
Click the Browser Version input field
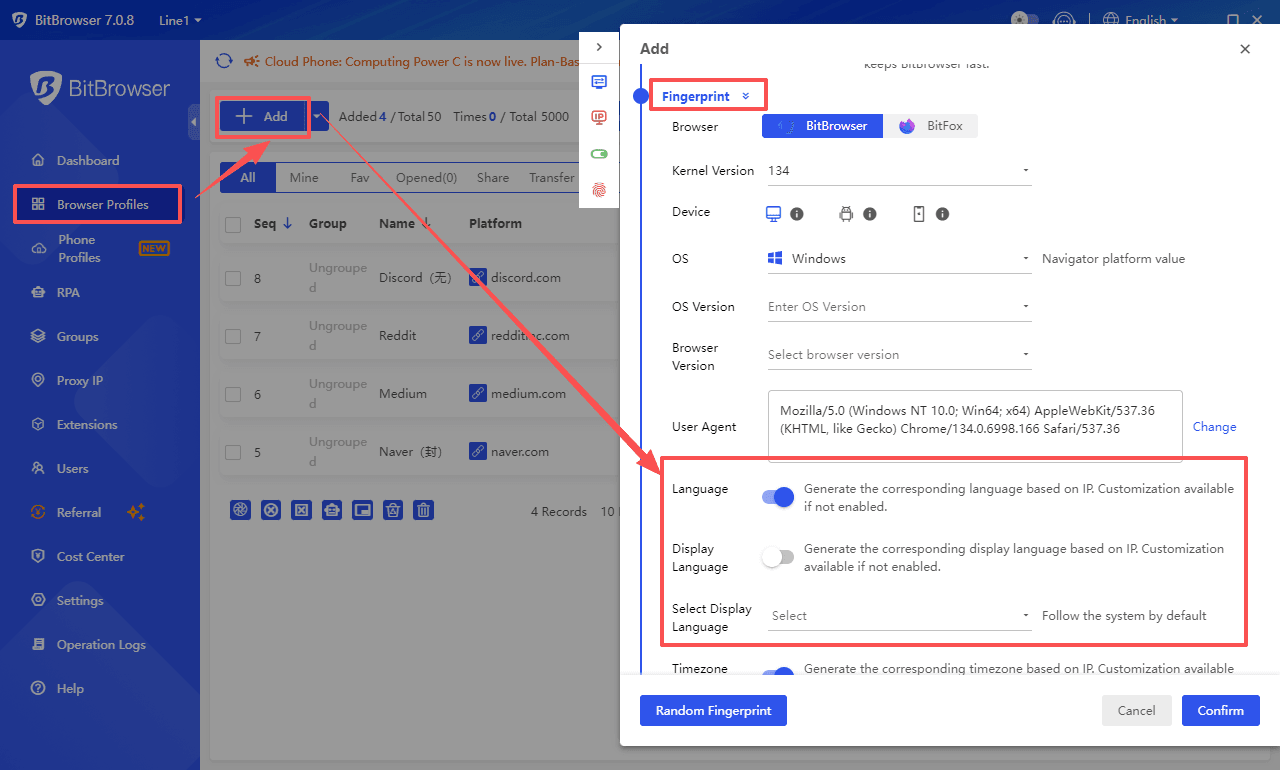(898, 353)
